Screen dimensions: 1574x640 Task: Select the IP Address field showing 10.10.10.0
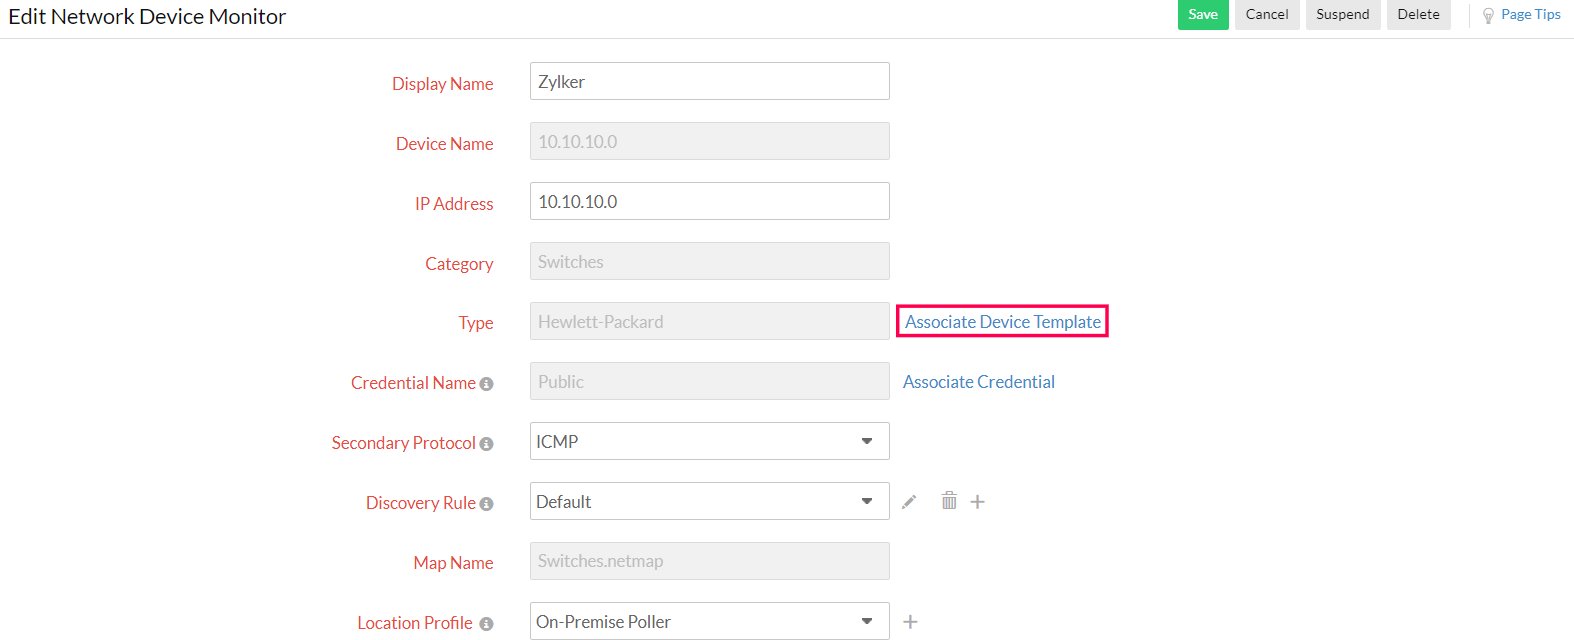[x=709, y=201]
